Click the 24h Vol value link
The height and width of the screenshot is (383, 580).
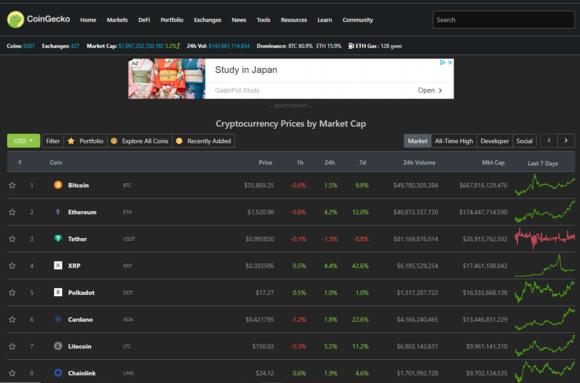(229, 46)
